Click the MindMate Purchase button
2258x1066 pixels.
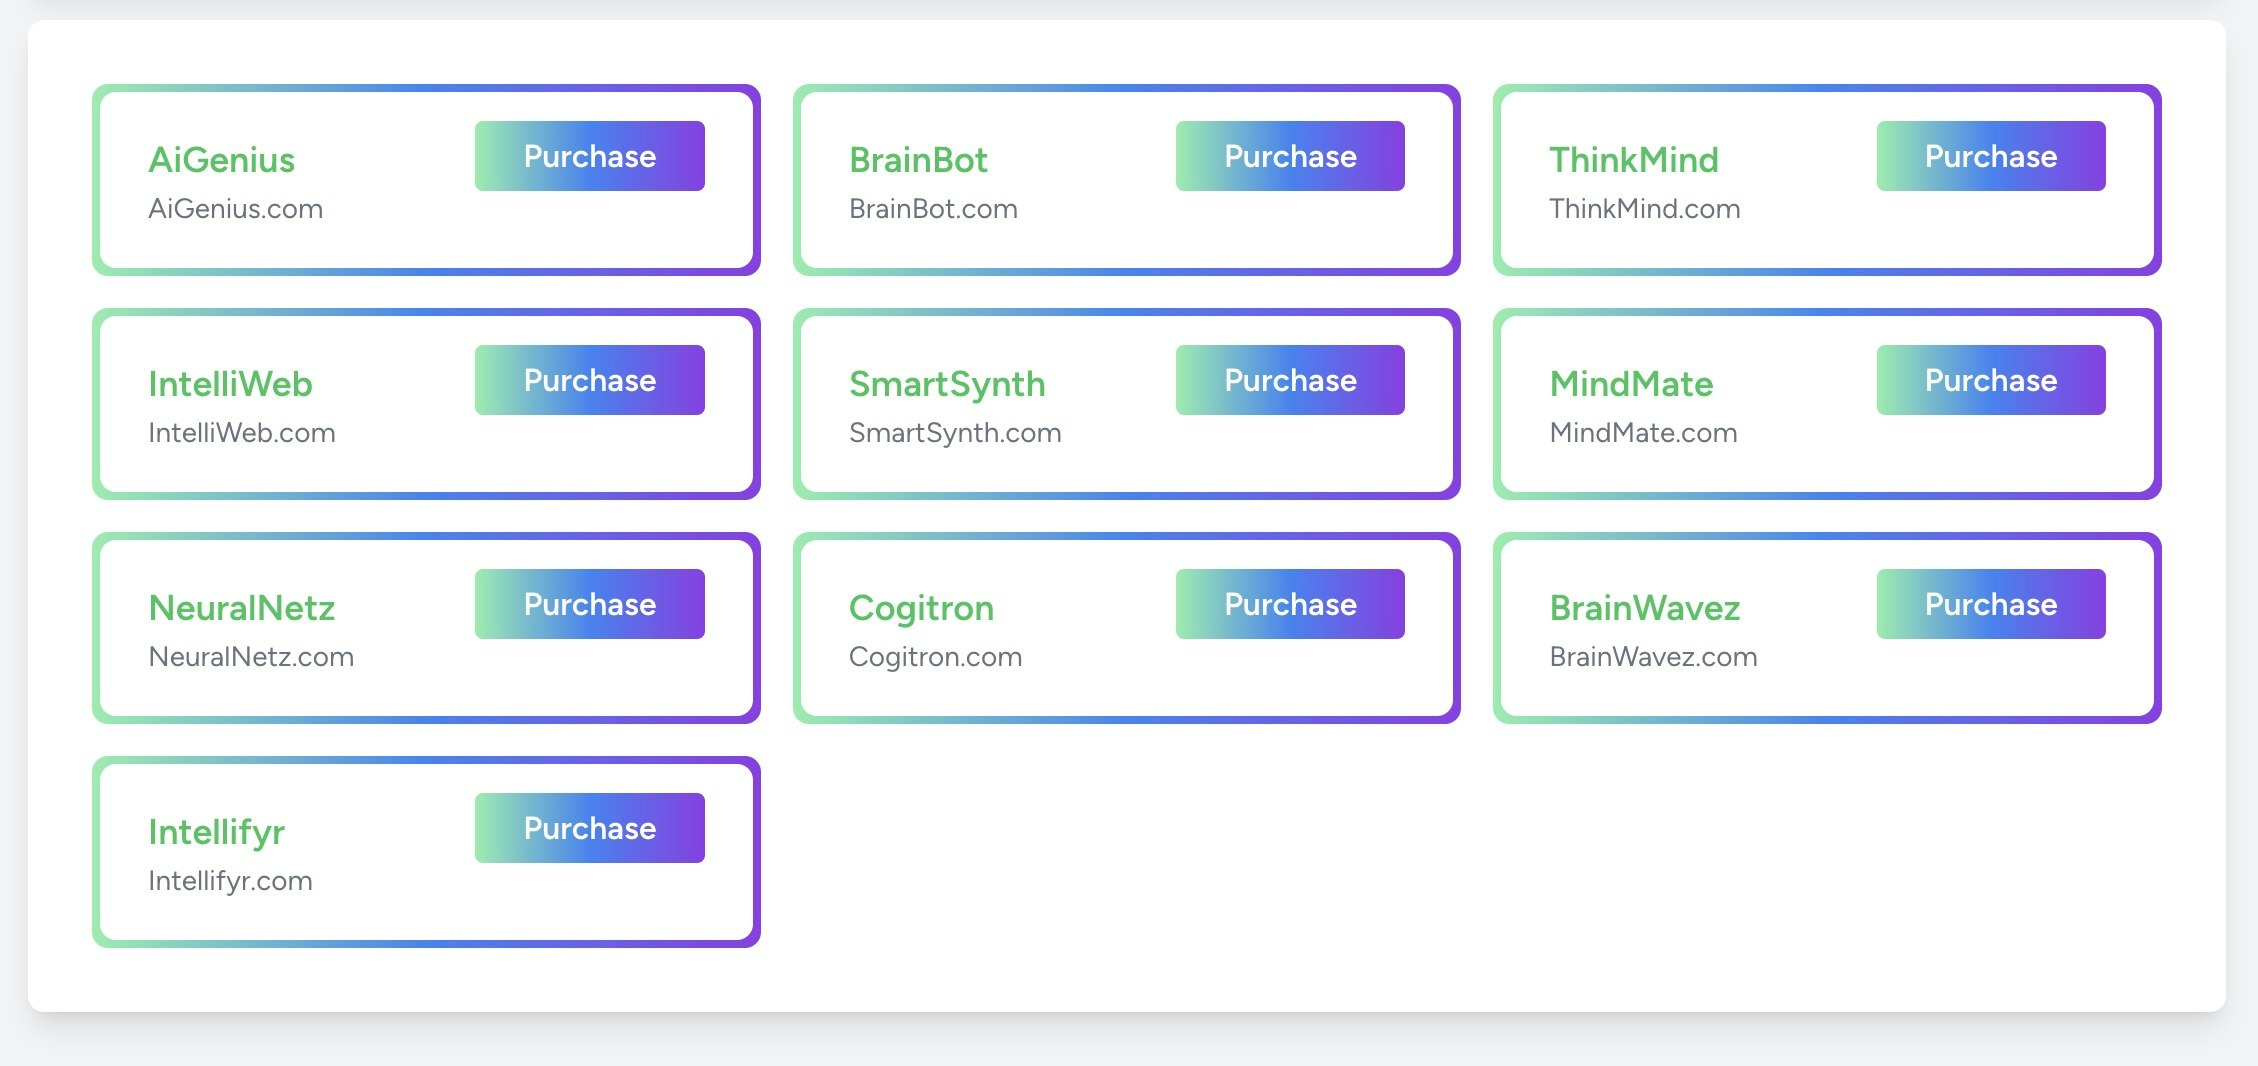(1990, 380)
